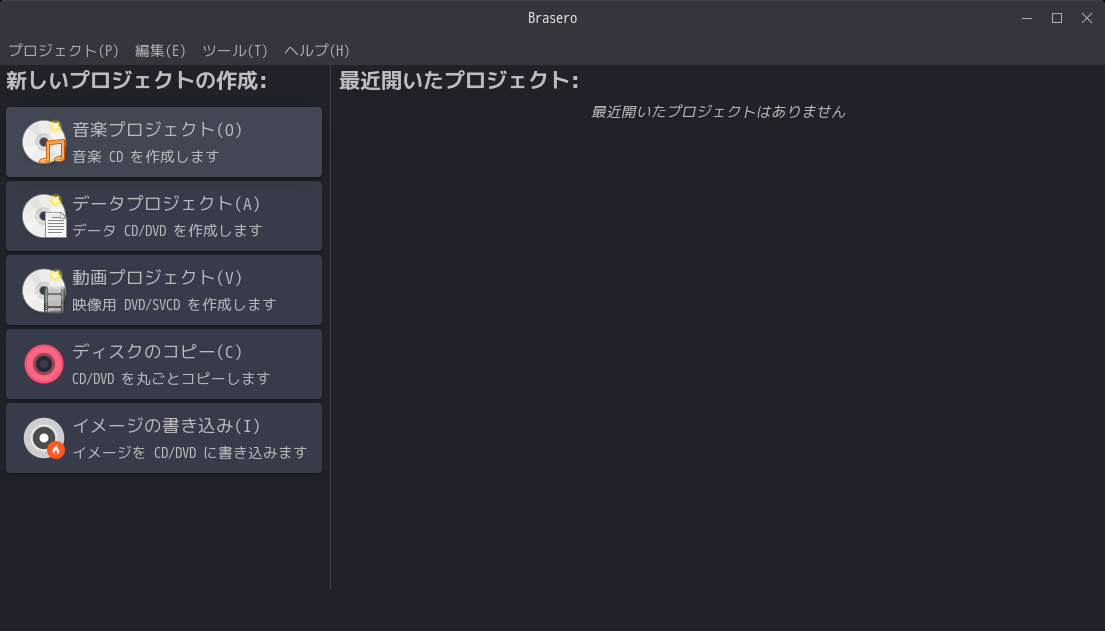Image resolution: width=1105 pixels, height=631 pixels.
Task: Start the 動画プロジェクト(V) via its label
Action: (x=157, y=278)
